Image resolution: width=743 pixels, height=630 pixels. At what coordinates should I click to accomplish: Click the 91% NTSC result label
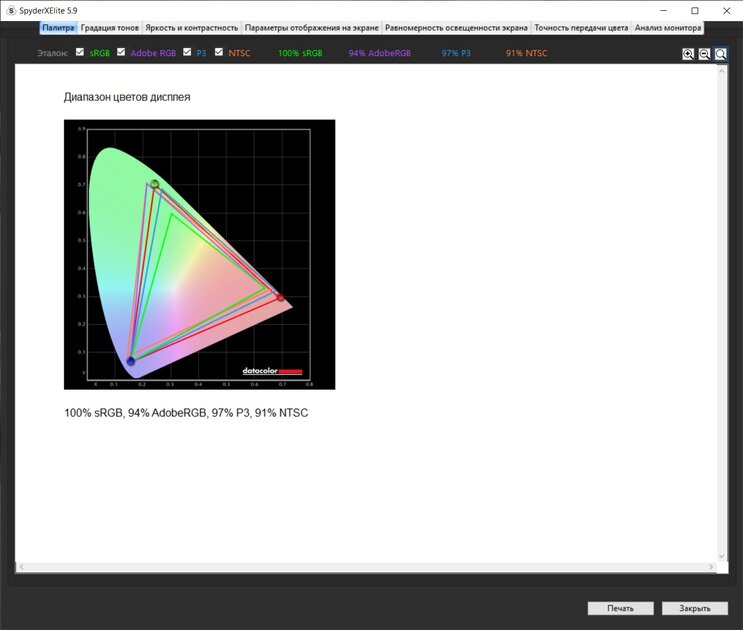click(526, 53)
